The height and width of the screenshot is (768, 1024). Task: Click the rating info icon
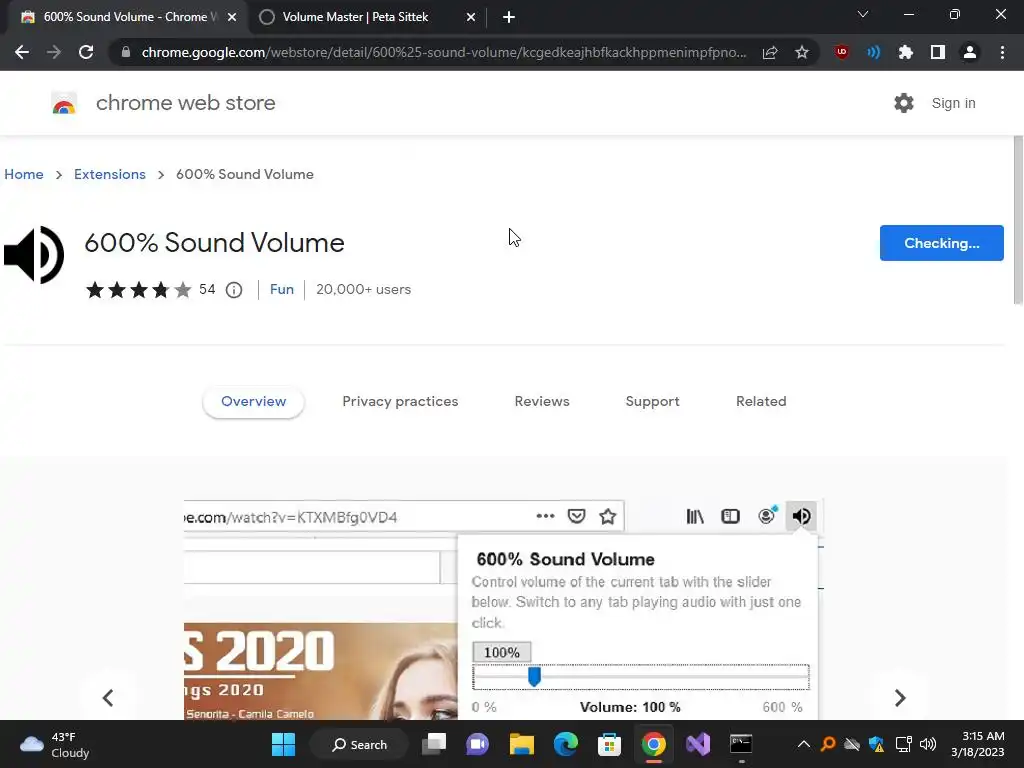pyautogui.click(x=234, y=290)
